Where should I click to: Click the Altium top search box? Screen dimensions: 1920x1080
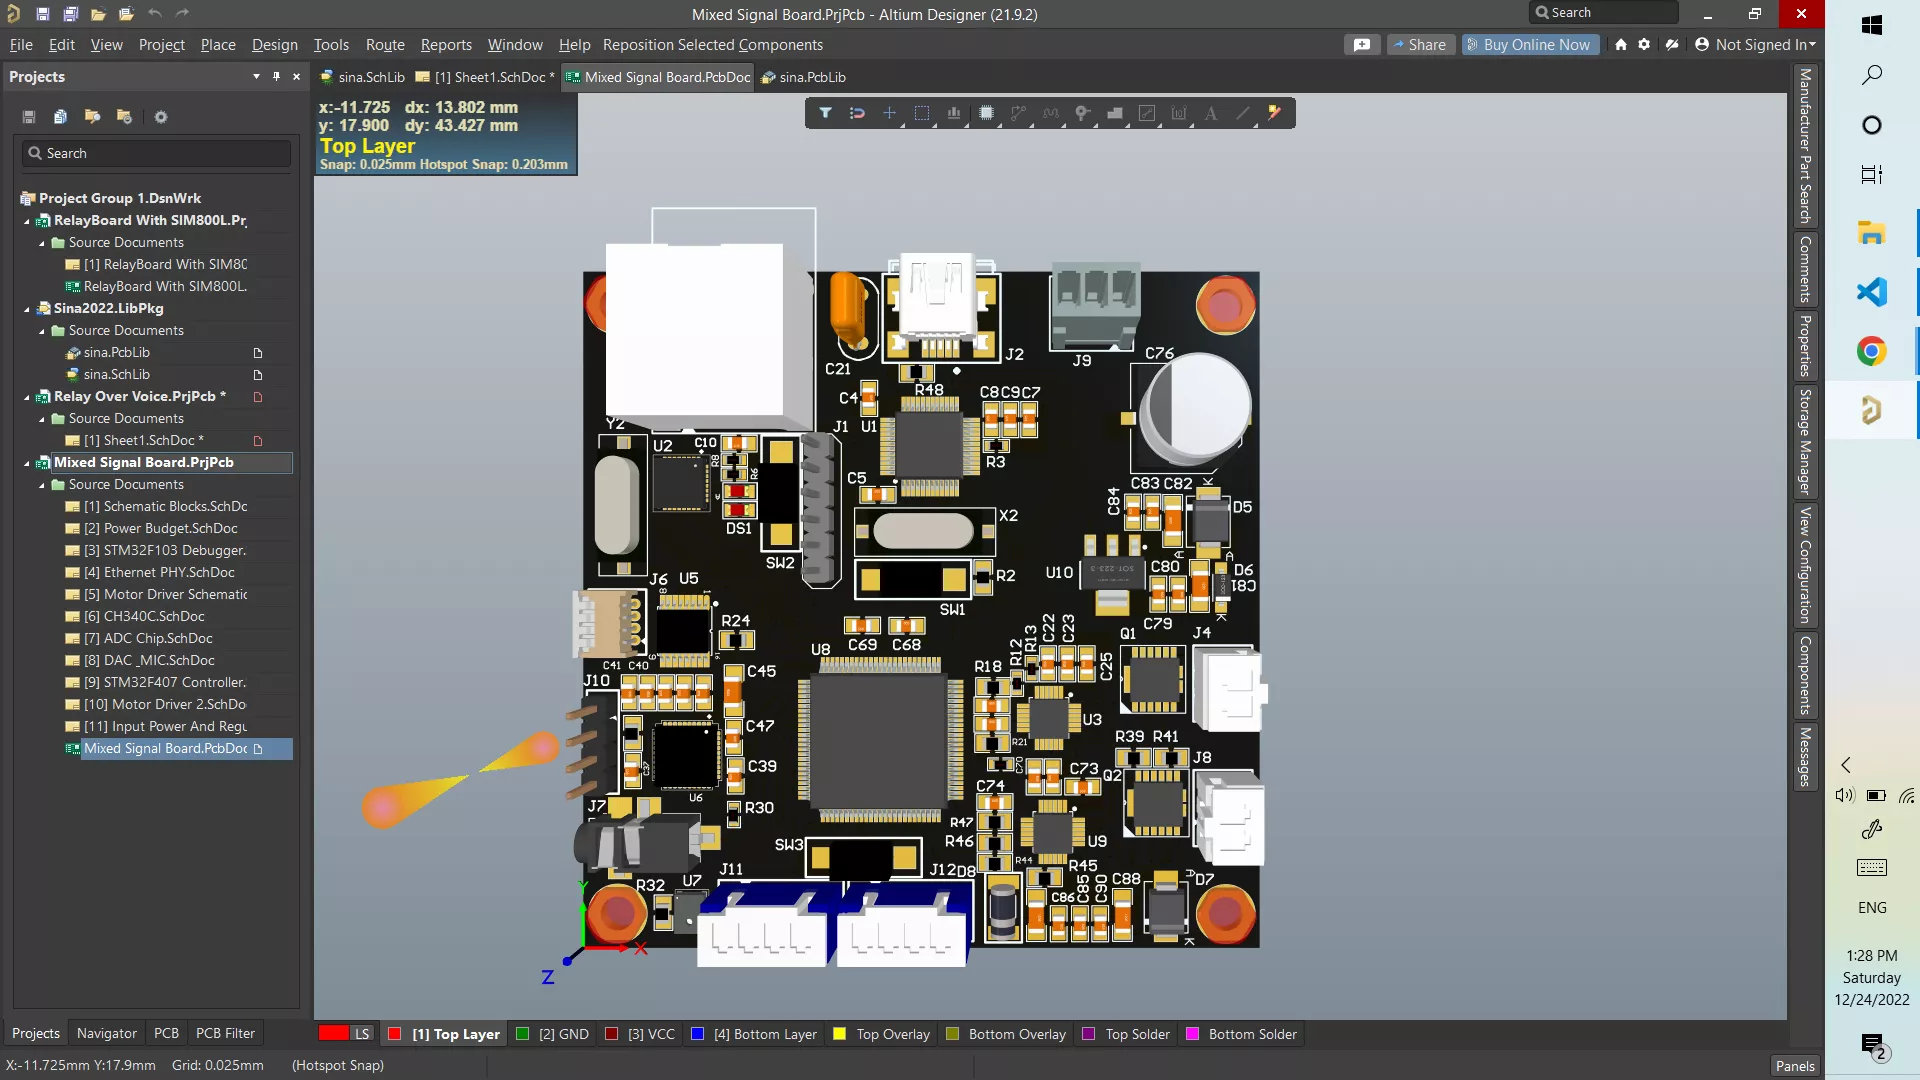[1603, 13]
